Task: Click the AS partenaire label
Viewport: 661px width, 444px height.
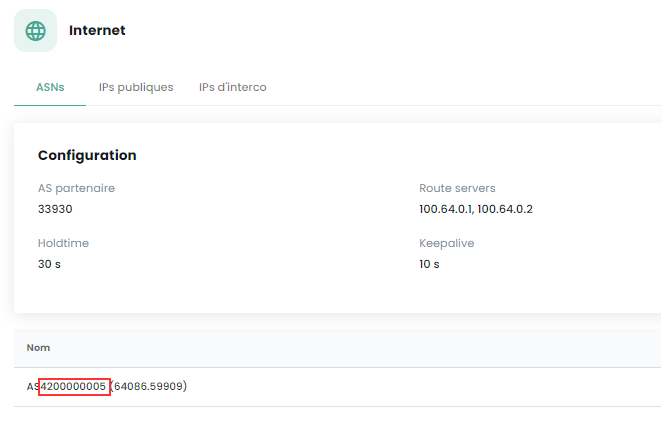Action: [x=76, y=188]
